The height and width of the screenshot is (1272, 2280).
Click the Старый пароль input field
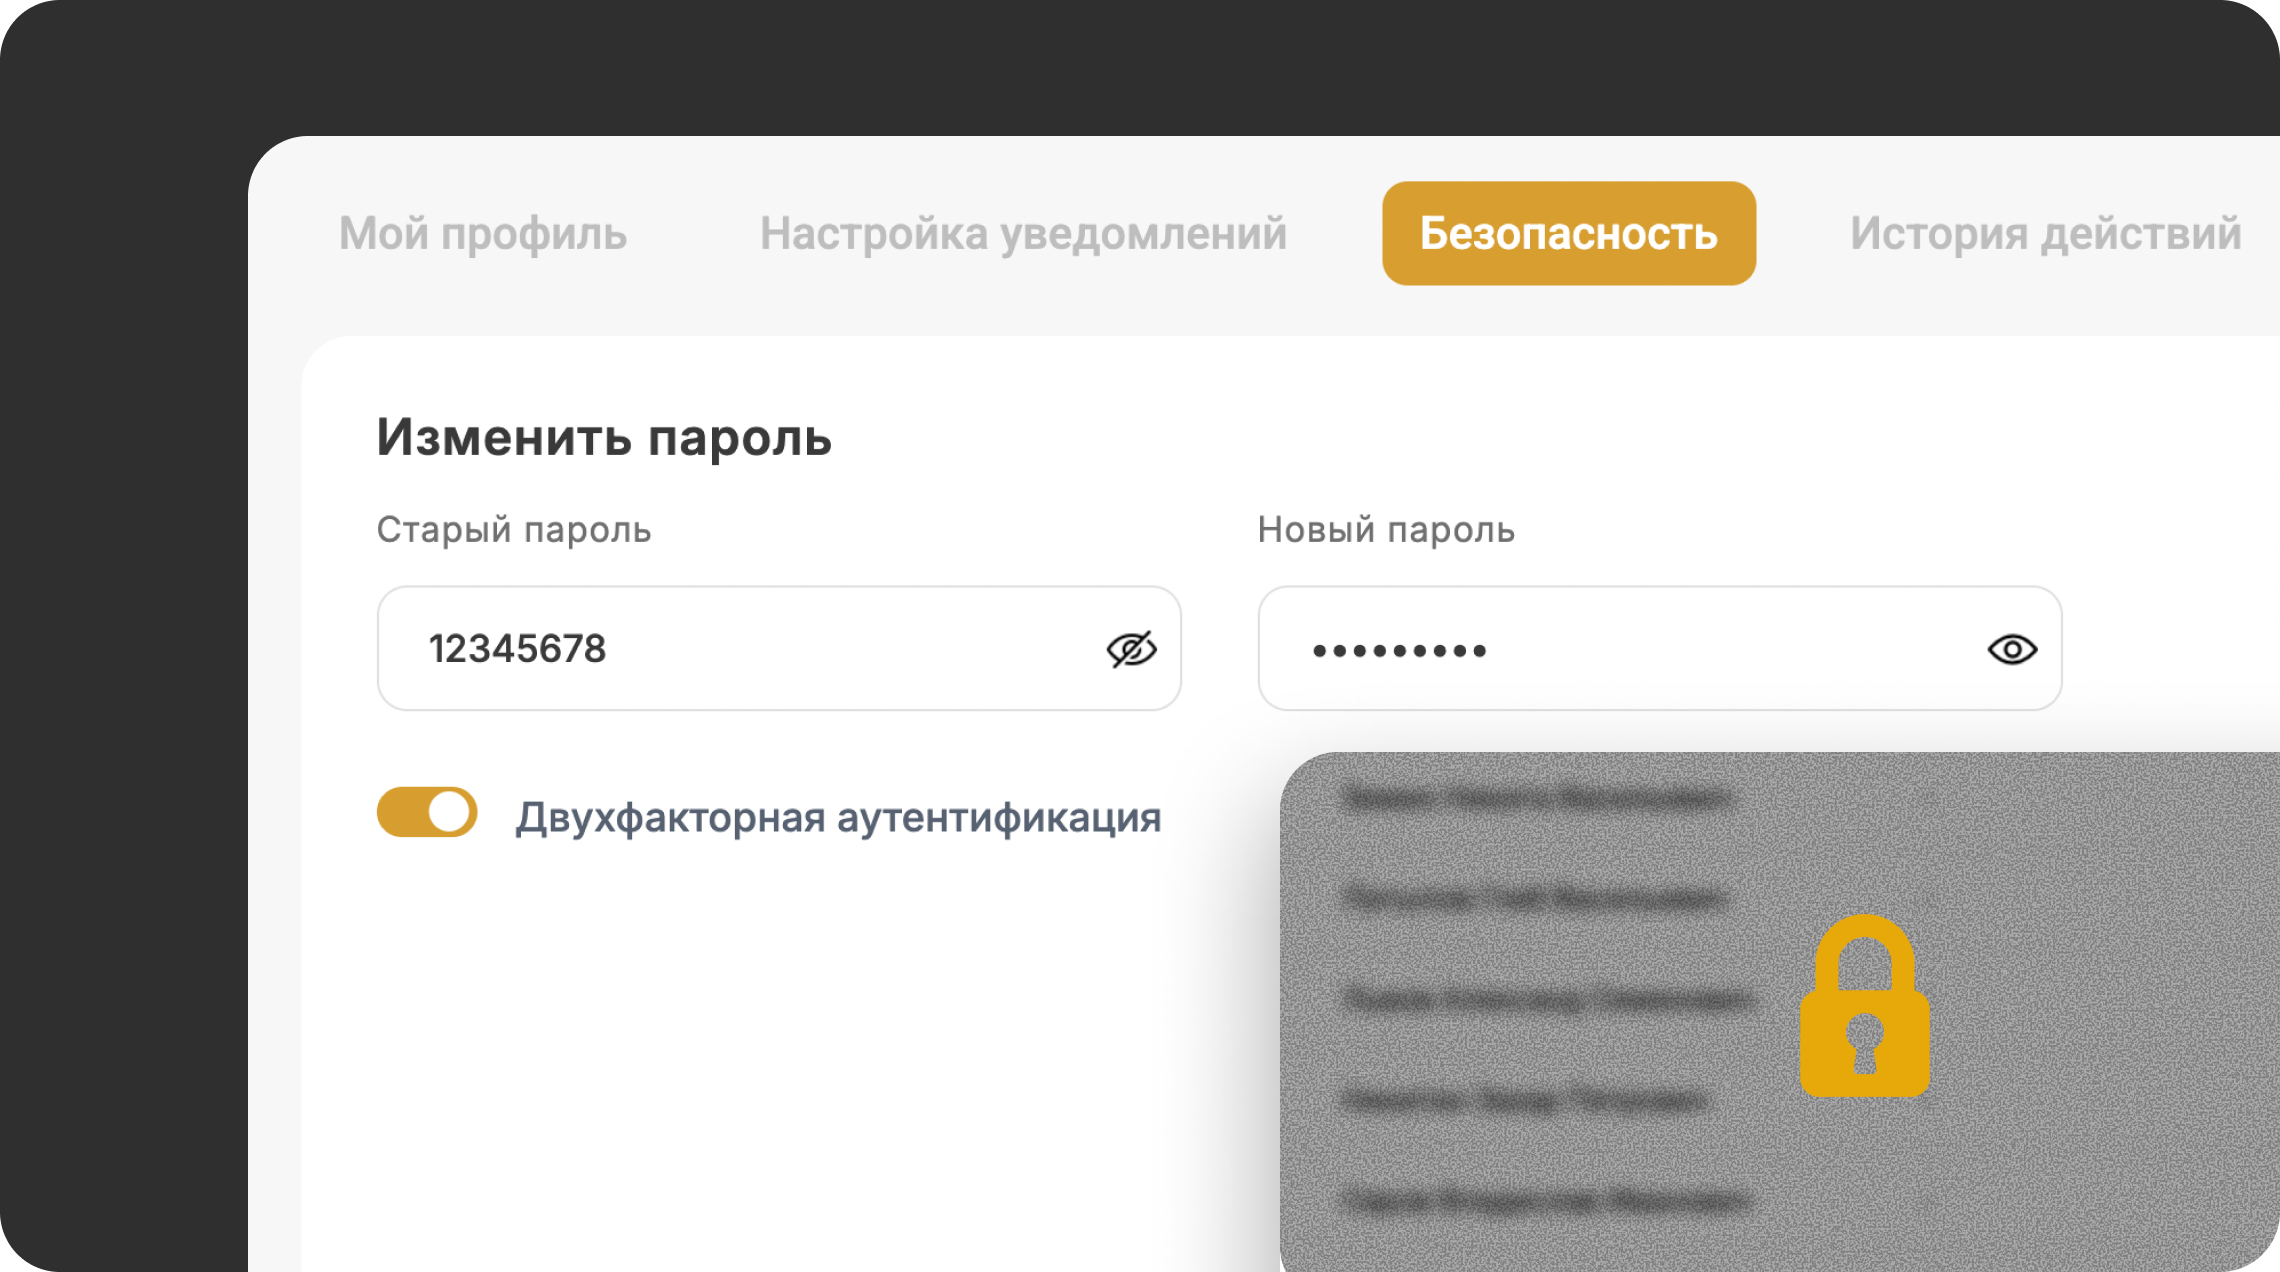pos(779,648)
